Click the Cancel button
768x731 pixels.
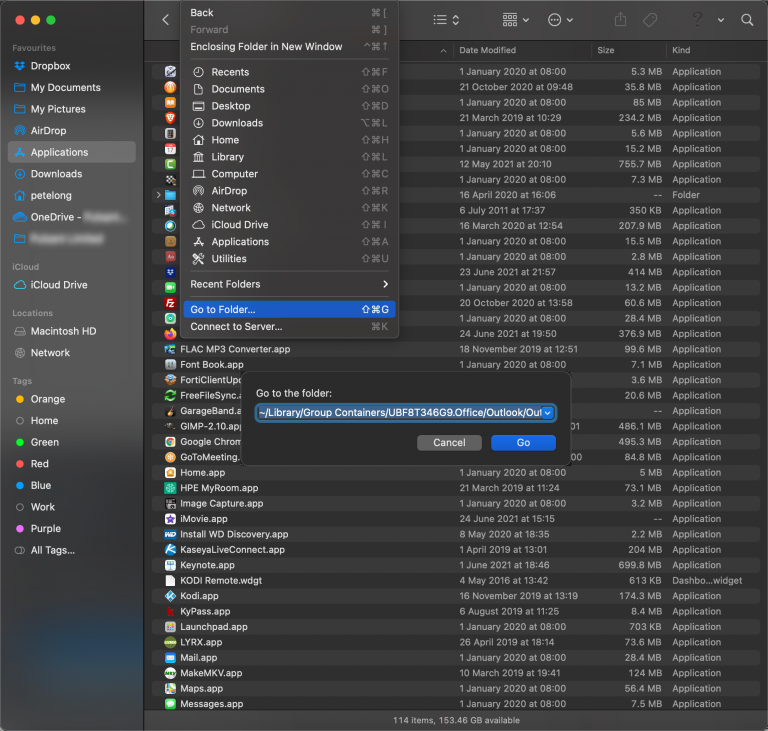pos(449,442)
